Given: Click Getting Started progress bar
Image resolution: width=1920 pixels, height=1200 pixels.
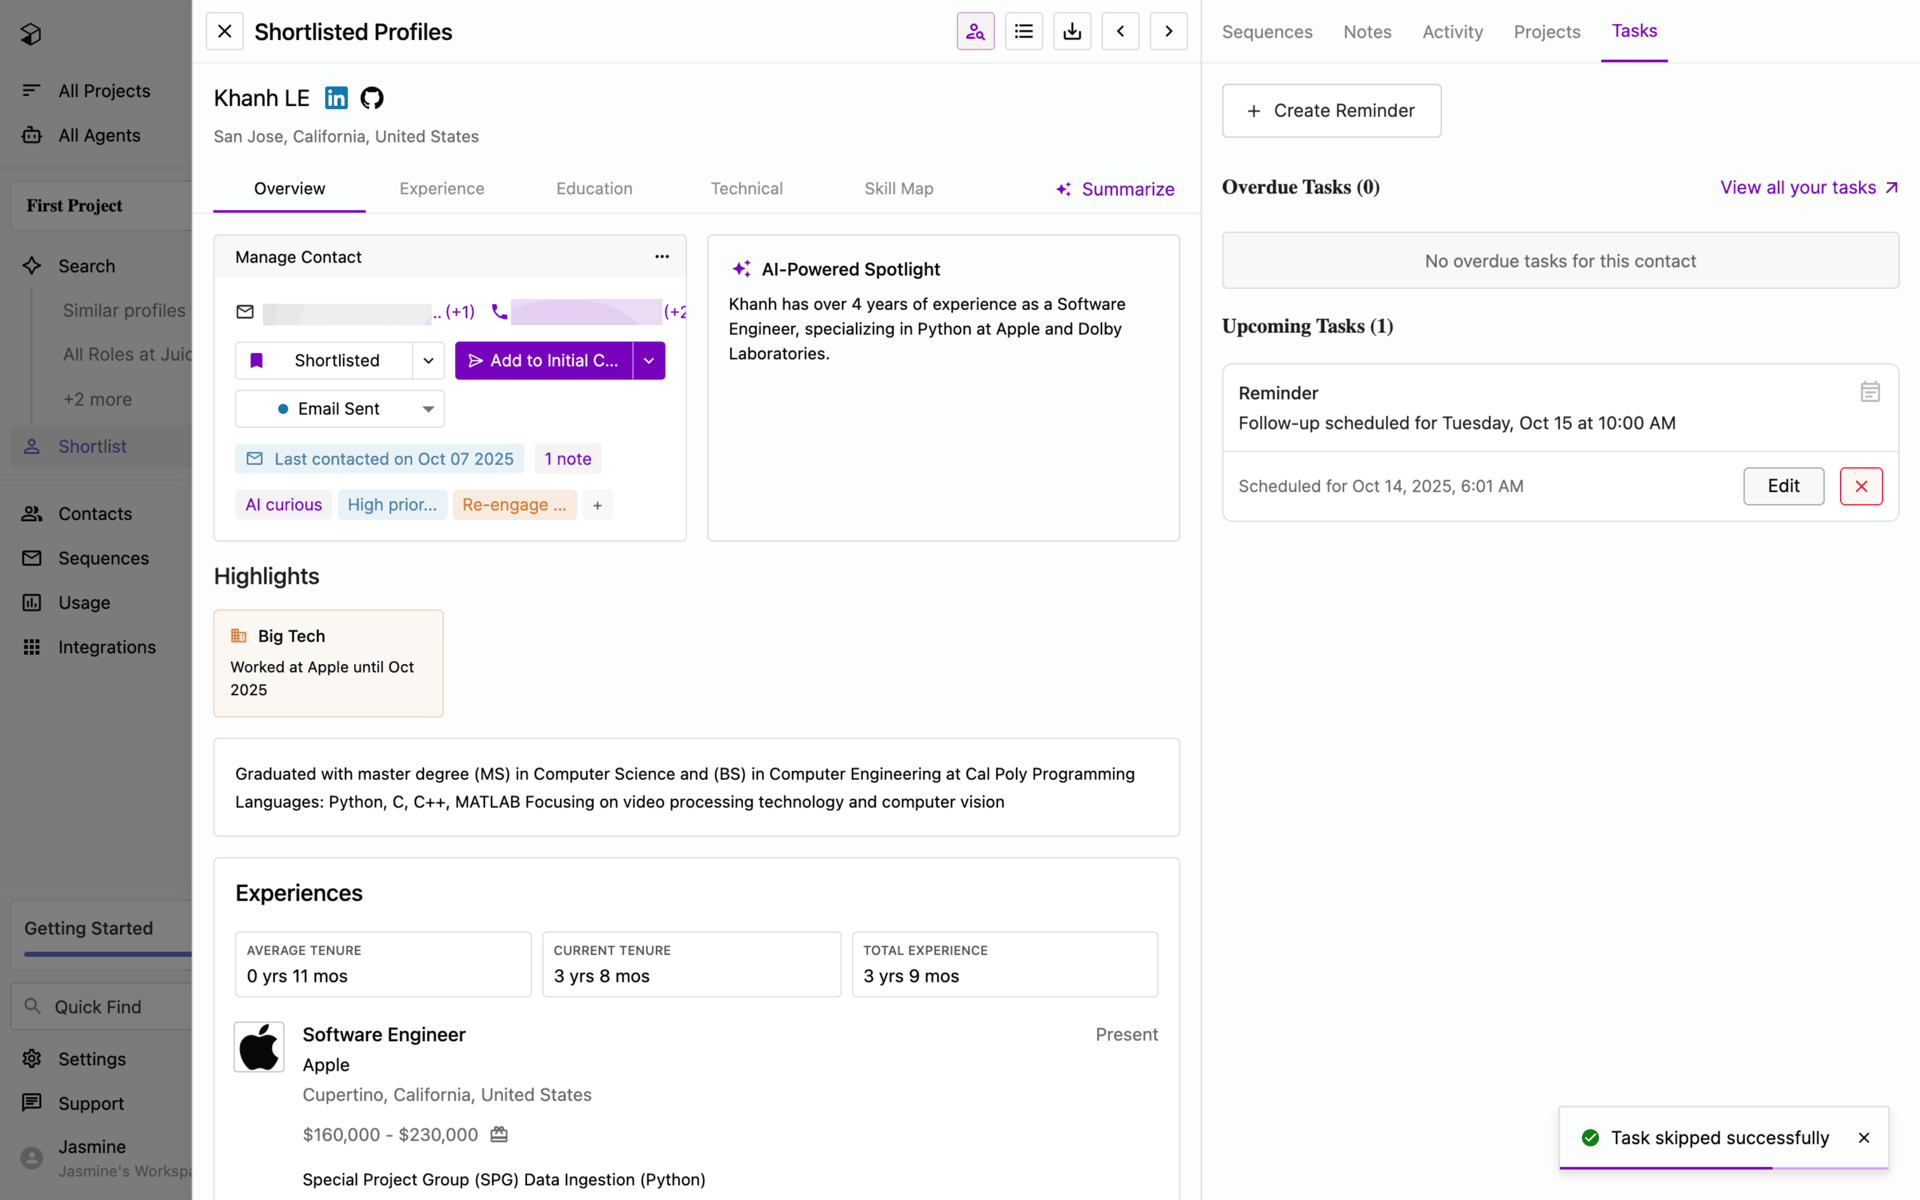Looking at the screenshot, I should (108, 954).
